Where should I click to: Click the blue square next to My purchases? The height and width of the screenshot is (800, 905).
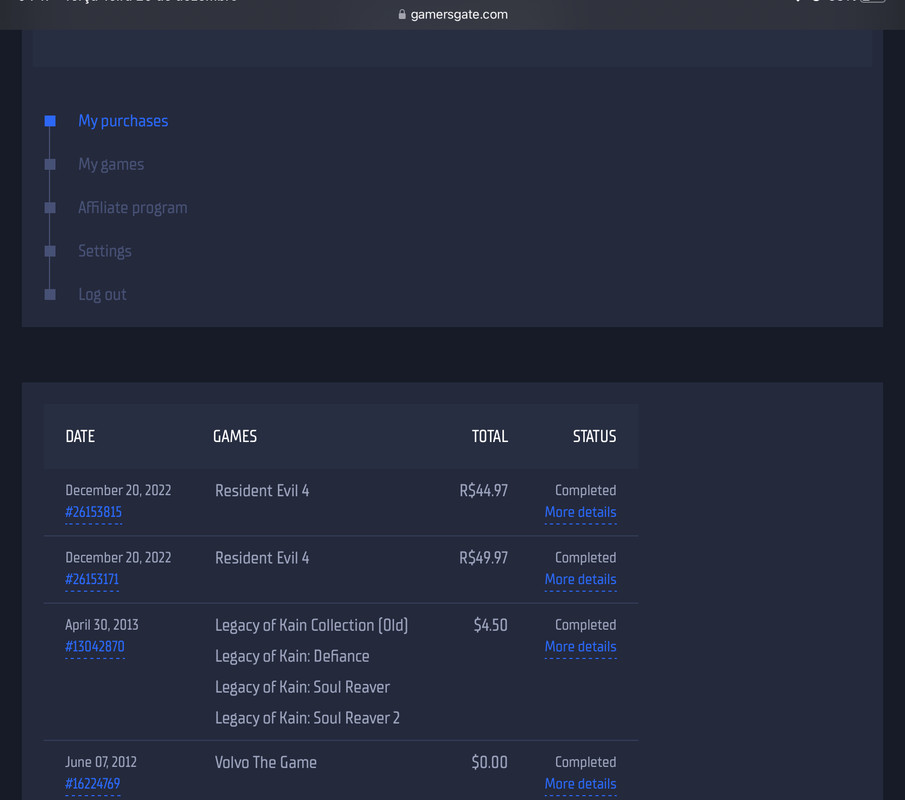(x=50, y=121)
